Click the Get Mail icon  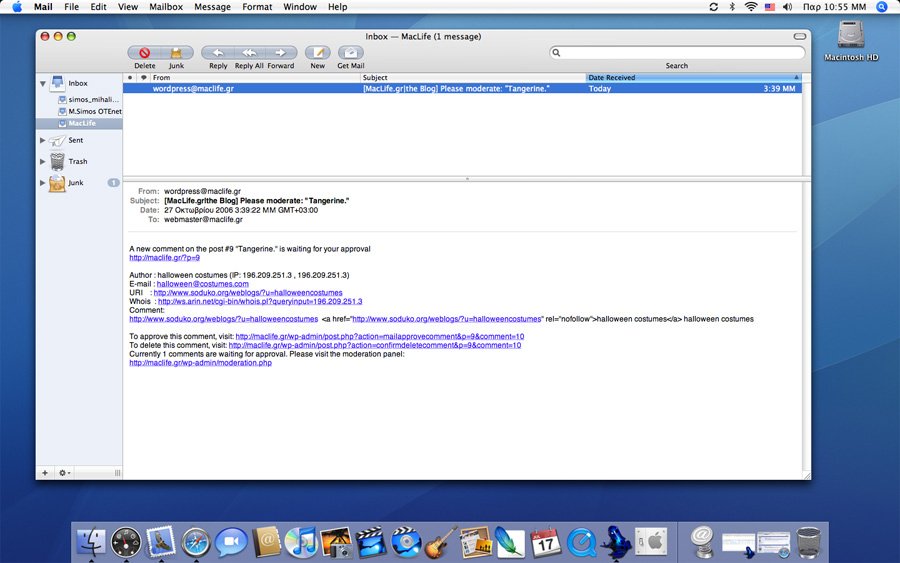351,53
